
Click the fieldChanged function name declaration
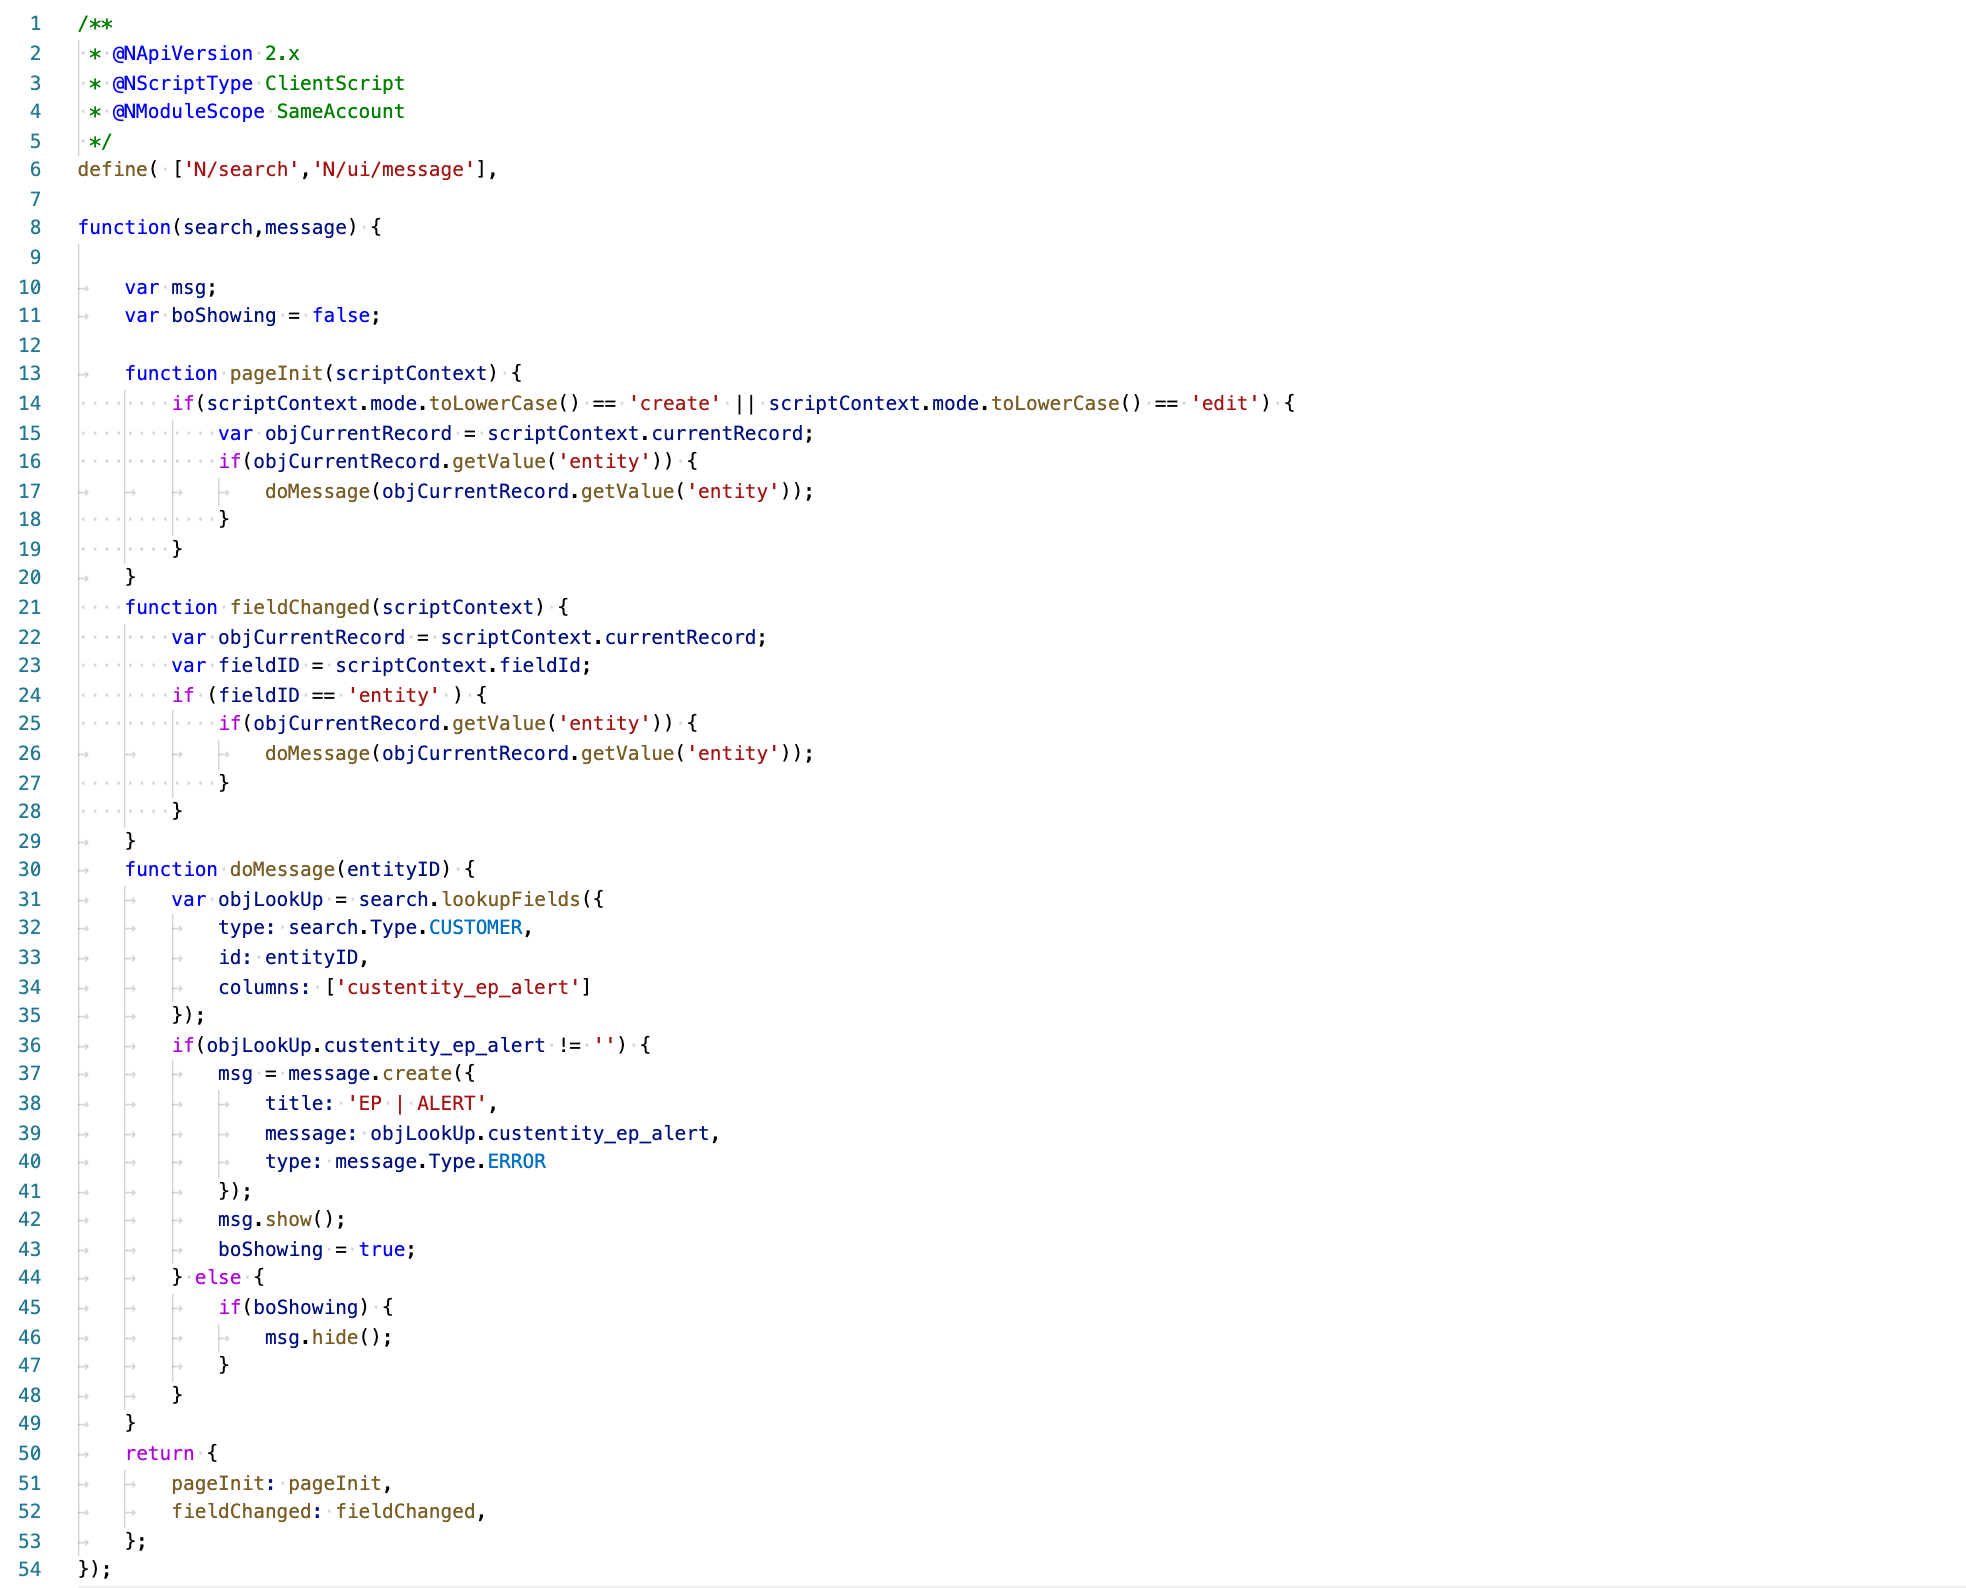tap(300, 608)
